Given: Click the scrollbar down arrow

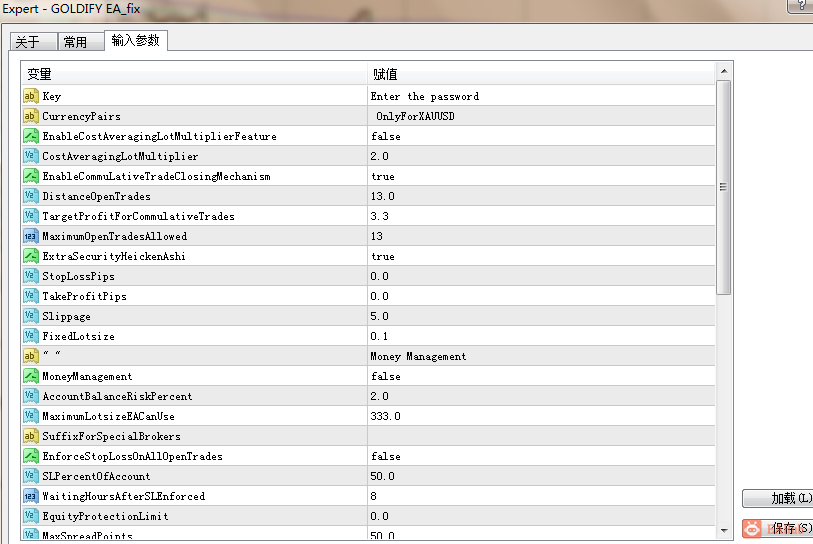Looking at the screenshot, I should click(x=724, y=531).
